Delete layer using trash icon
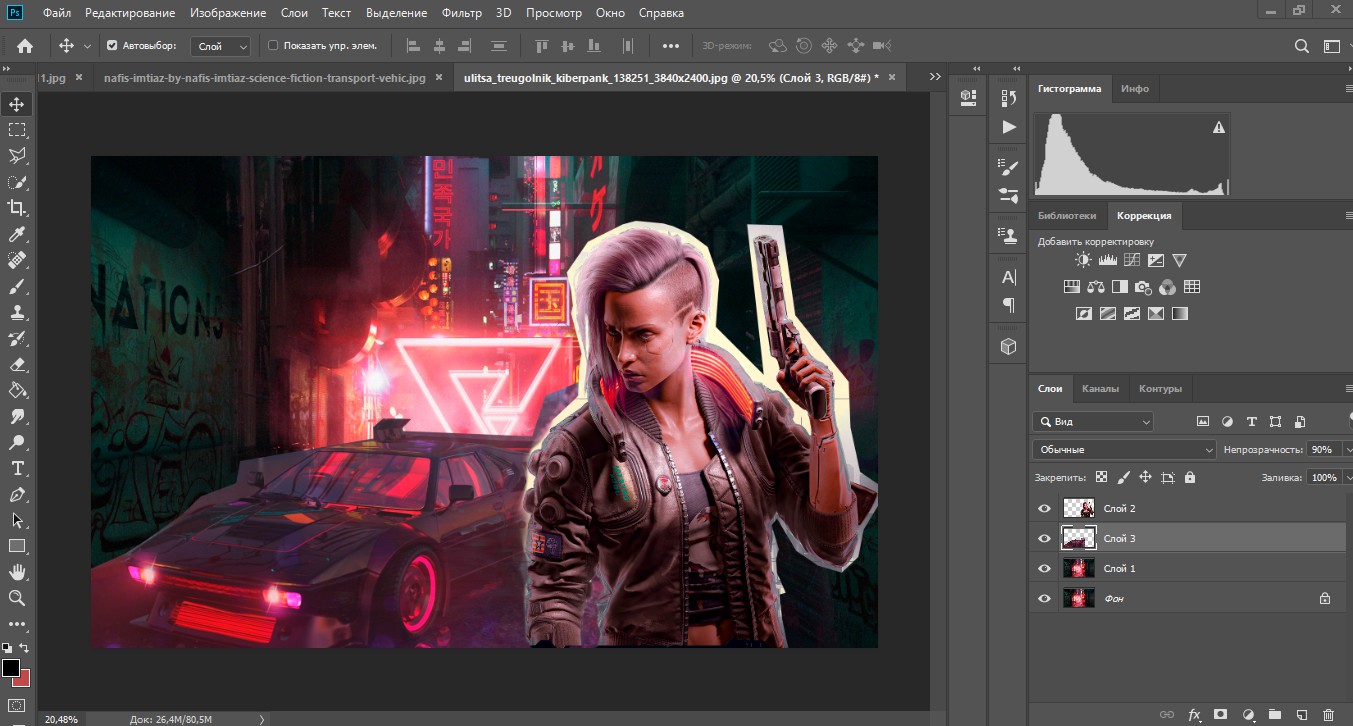 point(1328,715)
